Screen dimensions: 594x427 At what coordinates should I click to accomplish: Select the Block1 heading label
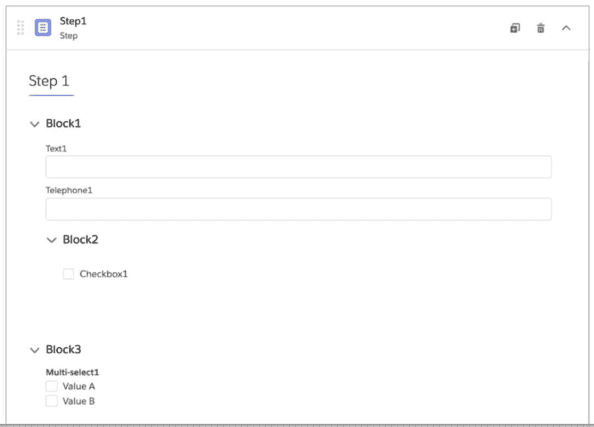pos(63,124)
